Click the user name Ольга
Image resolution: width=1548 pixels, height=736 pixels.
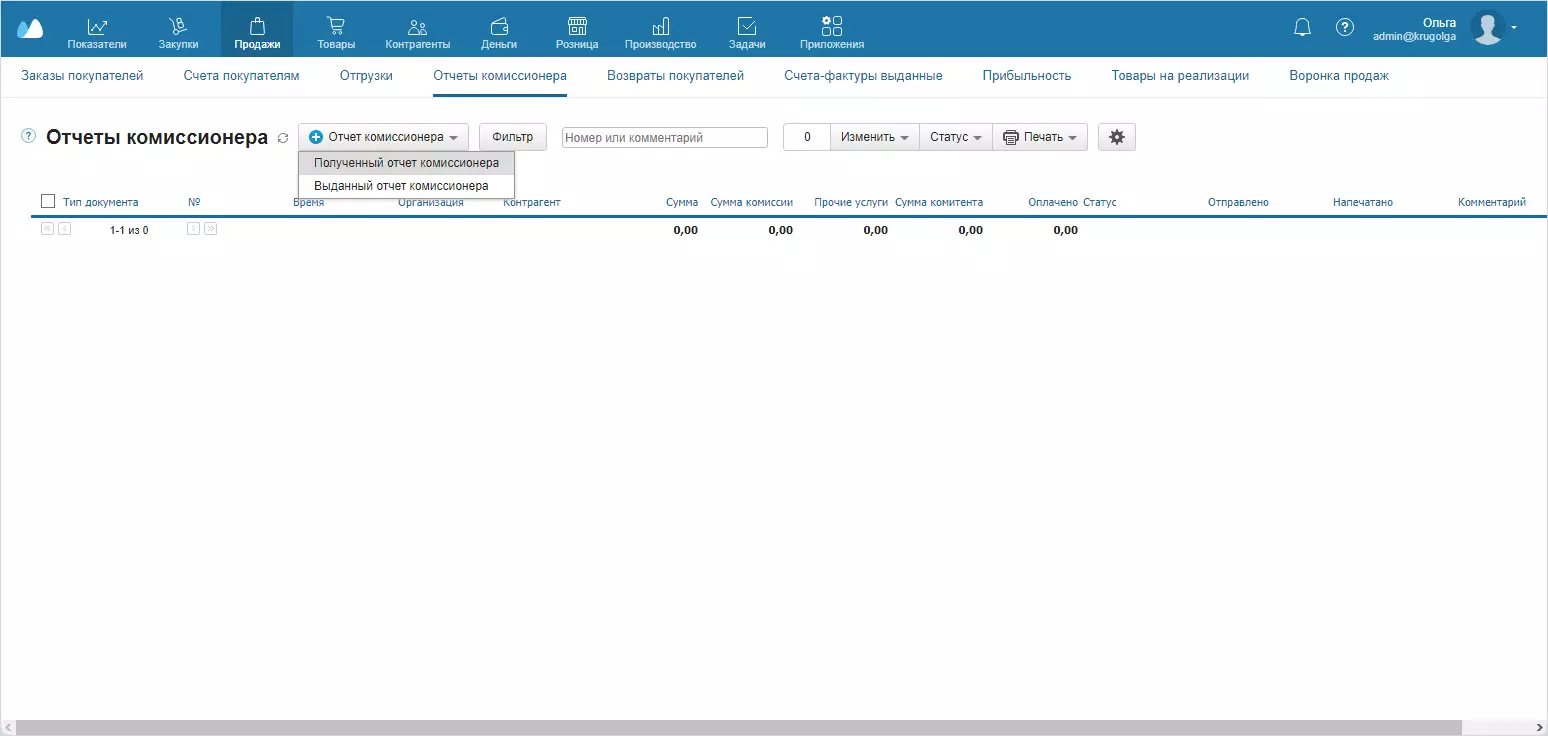coord(1439,22)
